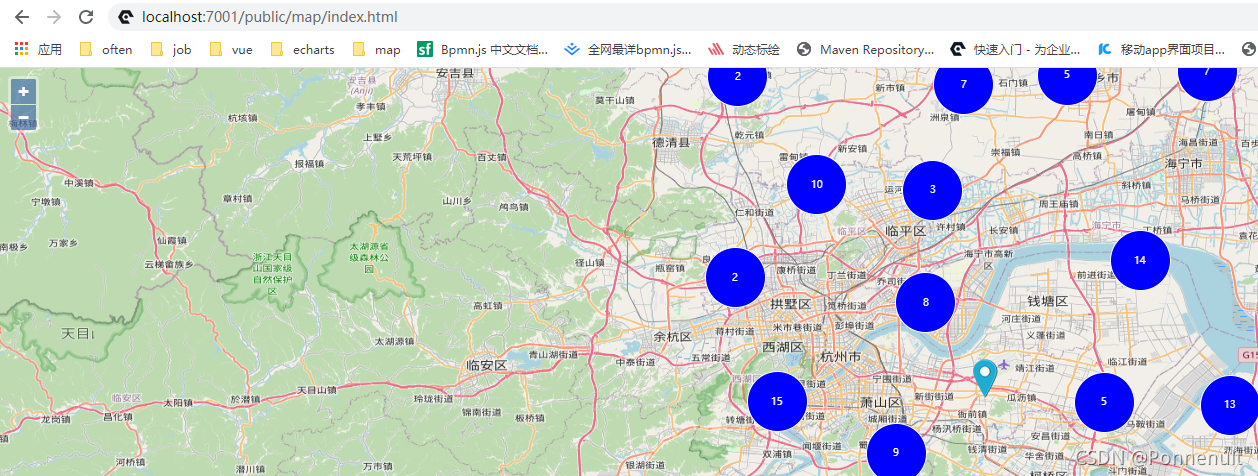Click the 余杭区 label on map
Viewport: 1258px width, 476px height.
click(672, 335)
